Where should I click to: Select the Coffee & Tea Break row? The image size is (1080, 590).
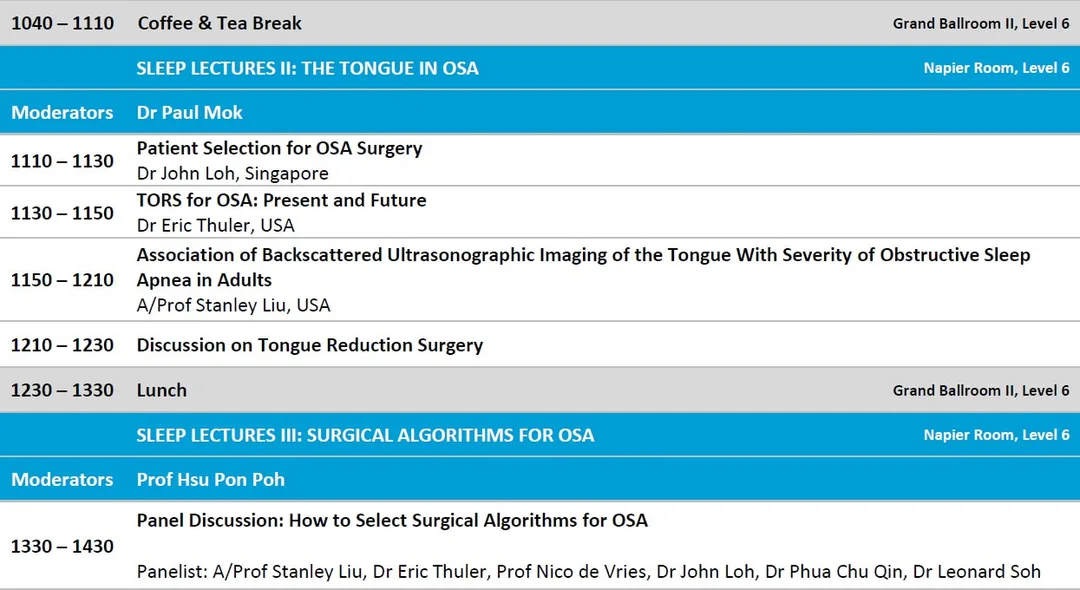click(540, 23)
